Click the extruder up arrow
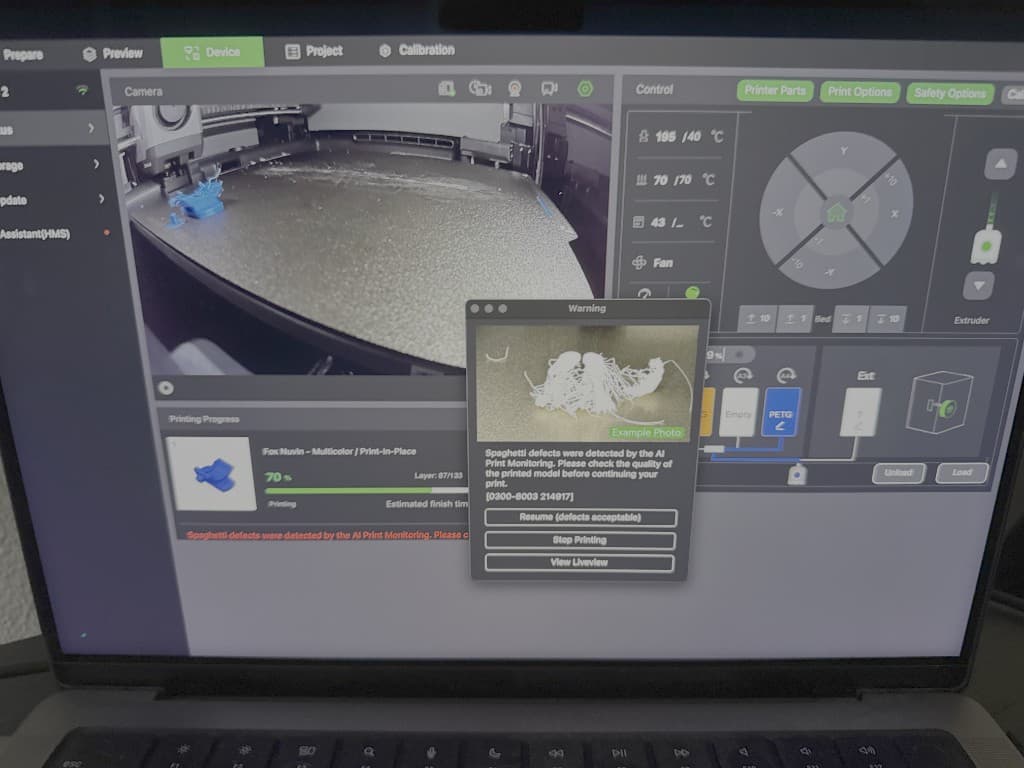The width and height of the screenshot is (1024, 768). (x=1000, y=164)
